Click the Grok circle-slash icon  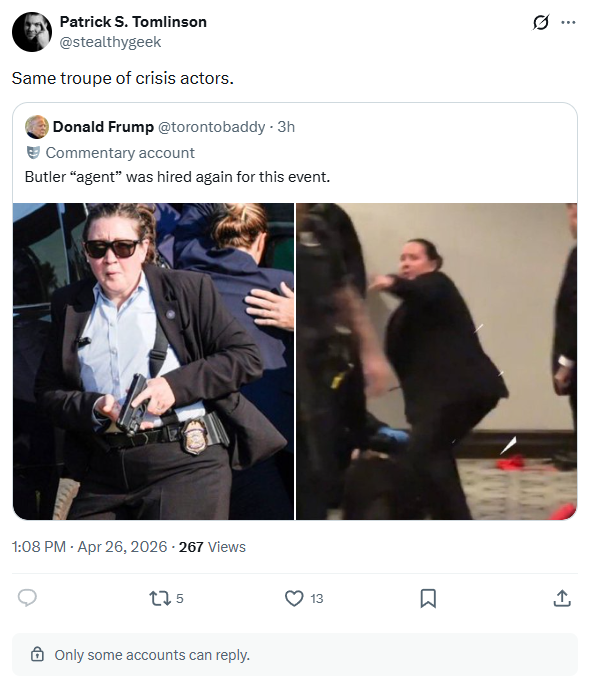point(541,22)
